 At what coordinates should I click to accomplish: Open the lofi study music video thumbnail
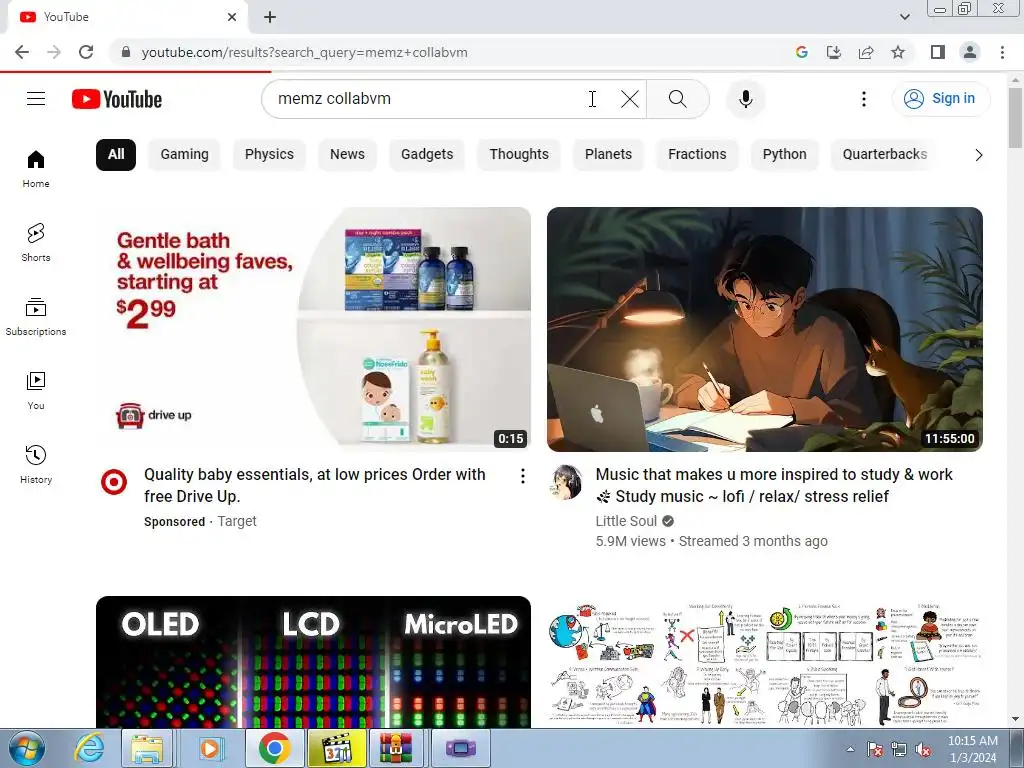click(765, 329)
